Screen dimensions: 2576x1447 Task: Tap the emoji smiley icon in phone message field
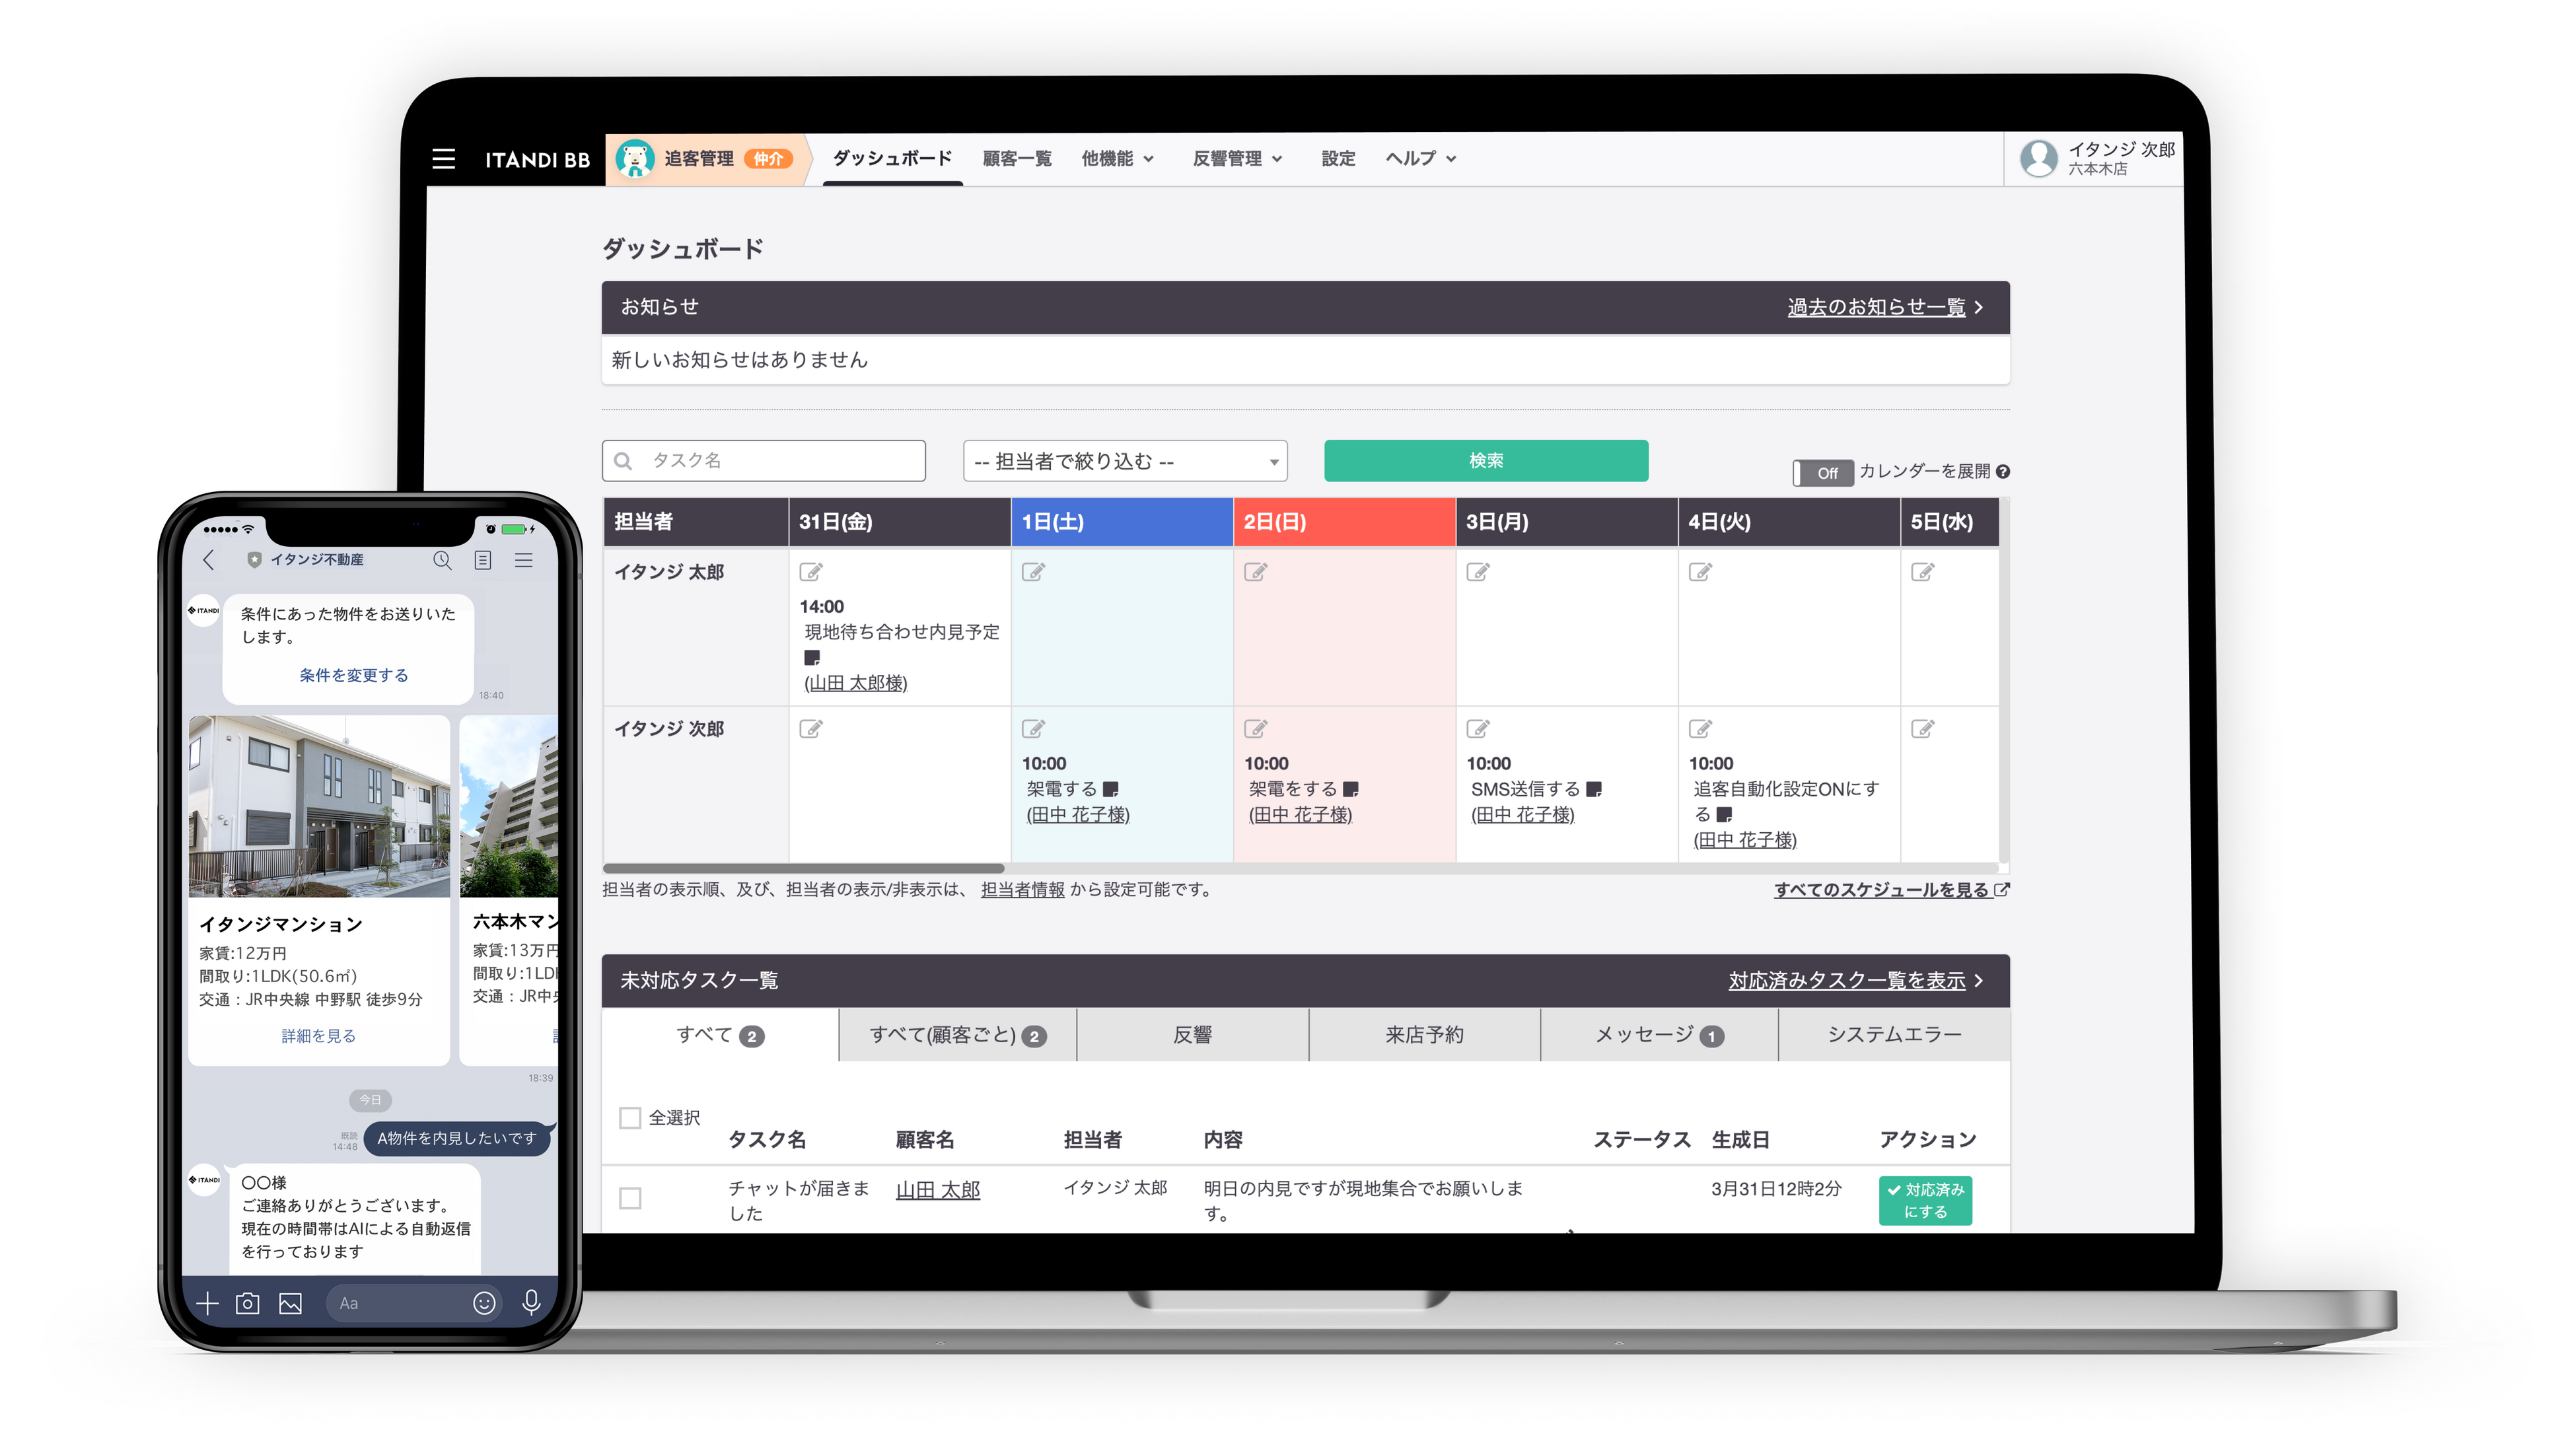pyautogui.click(x=484, y=1303)
